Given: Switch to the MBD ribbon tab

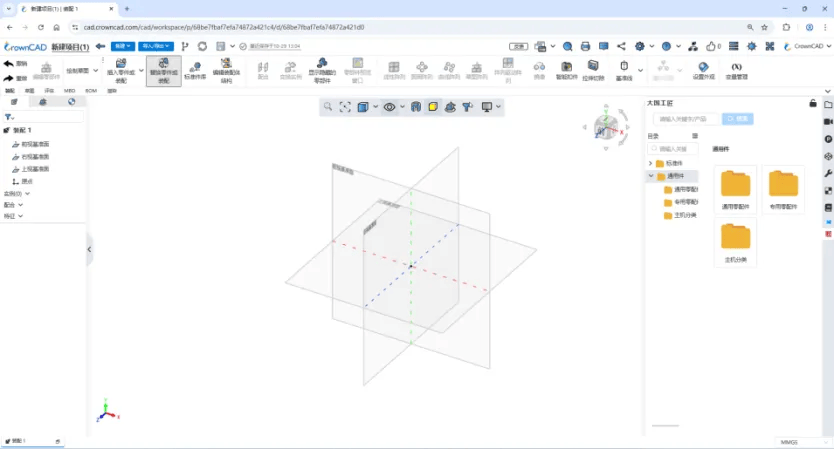Looking at the screenshot, I should coord(70,90).
